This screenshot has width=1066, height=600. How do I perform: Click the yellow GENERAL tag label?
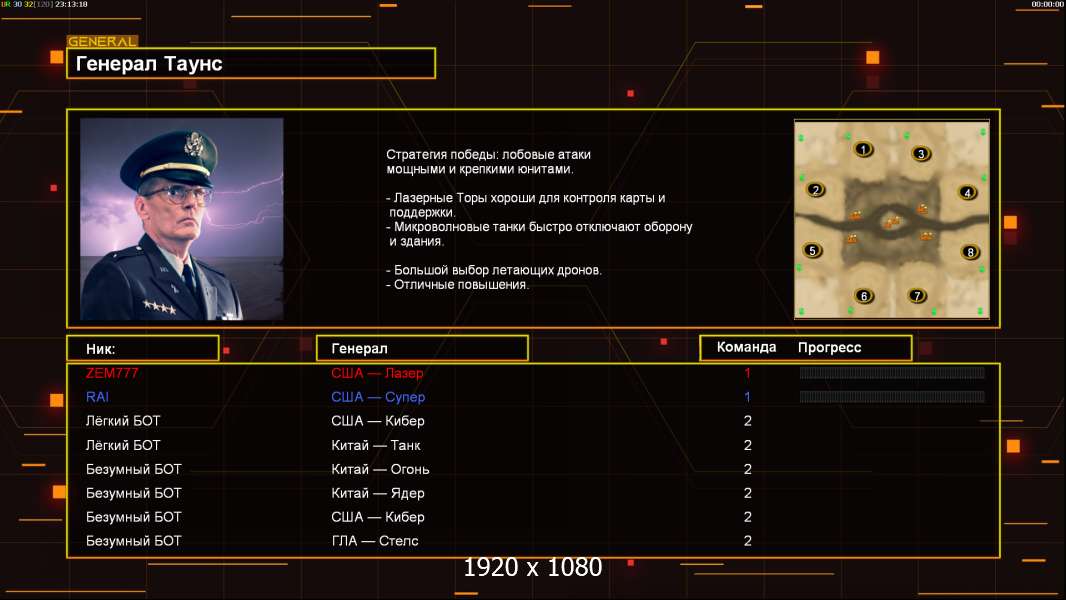(103, 41)
